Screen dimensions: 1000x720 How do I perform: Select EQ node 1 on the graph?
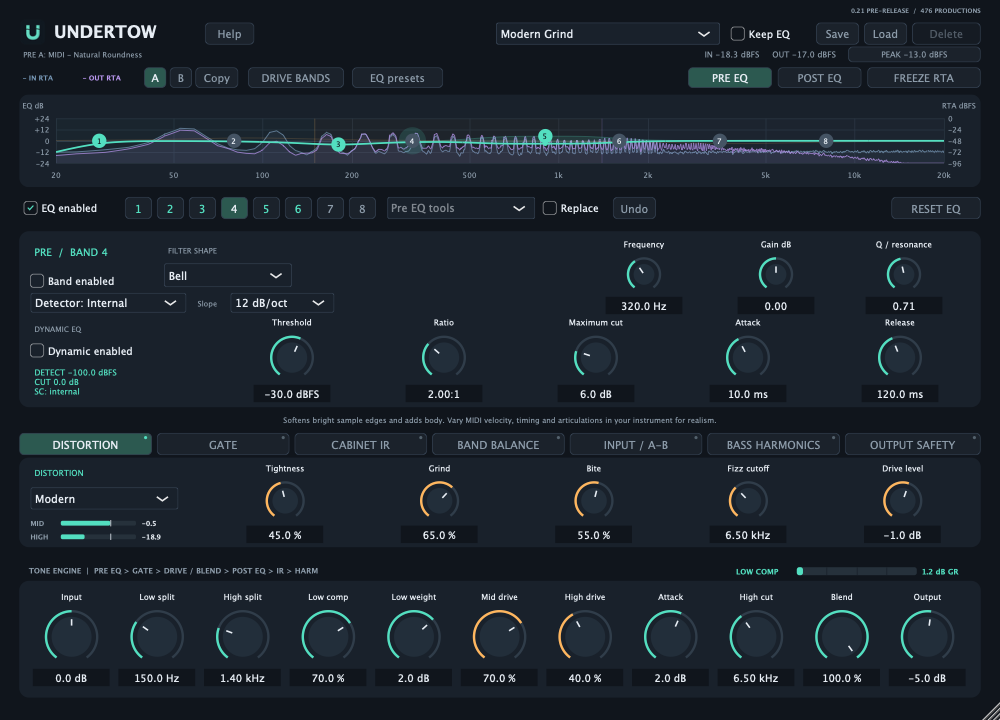(99, 141)
